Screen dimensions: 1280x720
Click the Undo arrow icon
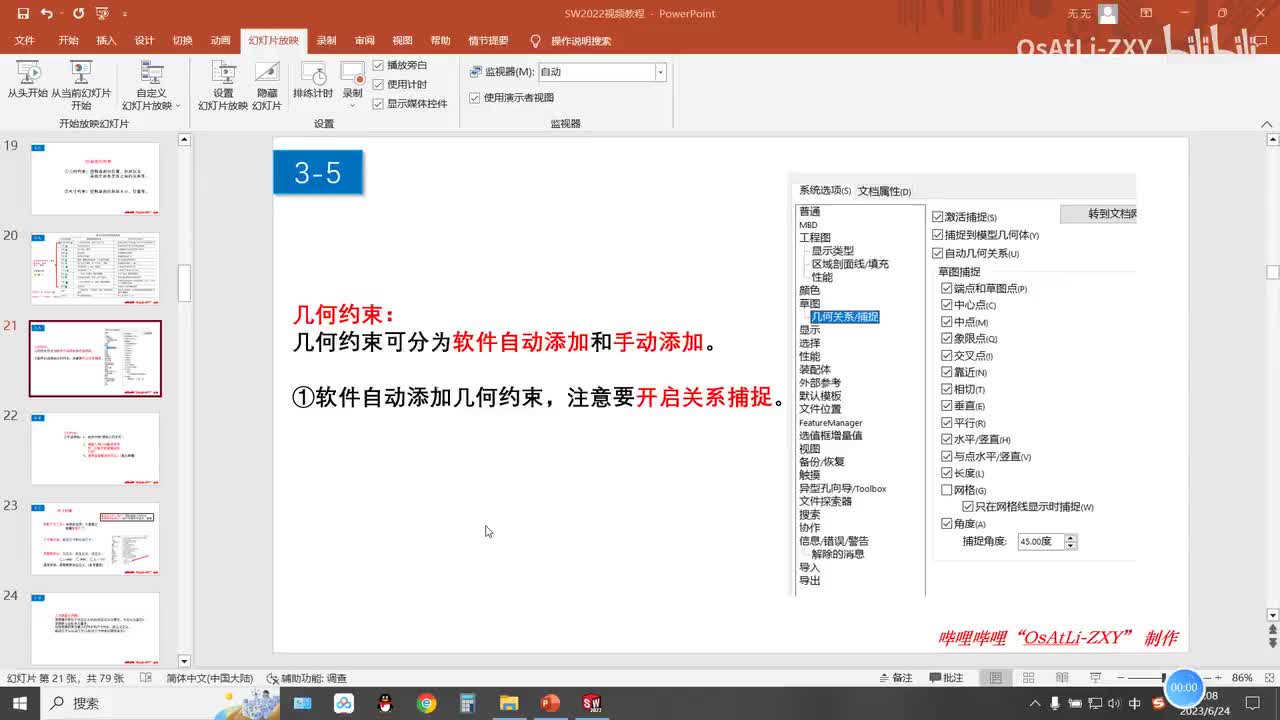pyautogui.click(x=47, y=14)
